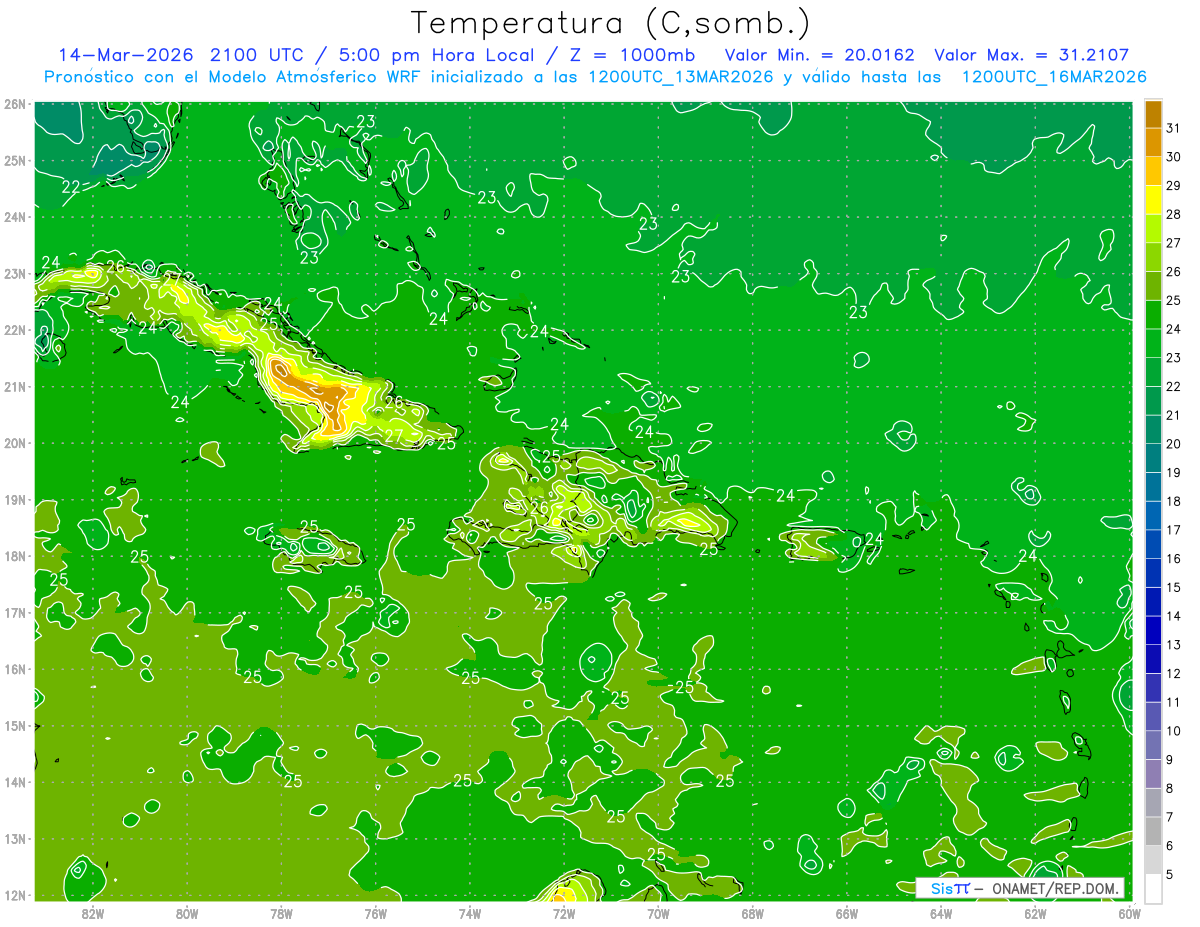Click the color bar label "31"

(x=1174, y=128)
